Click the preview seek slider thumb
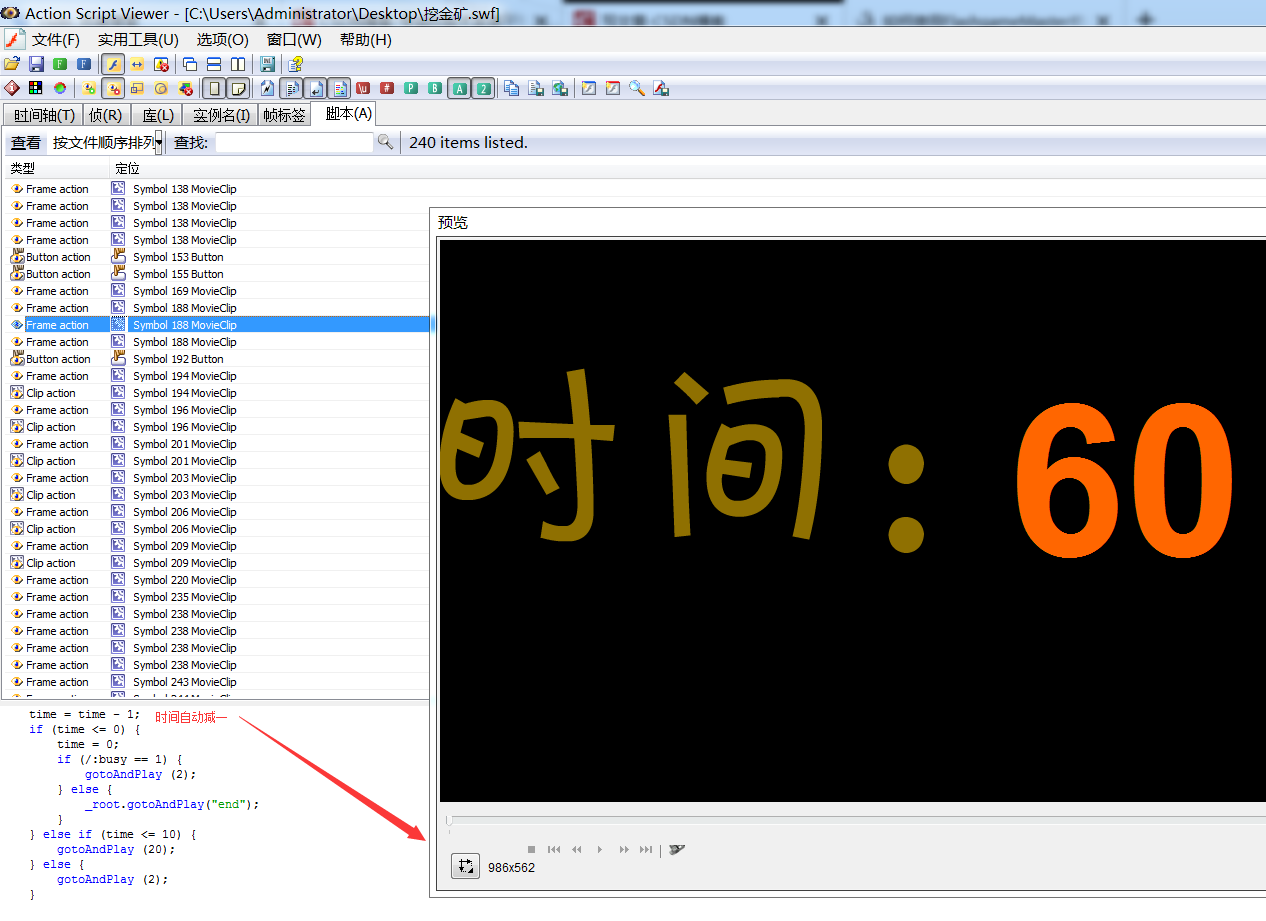 click(449, 821)
